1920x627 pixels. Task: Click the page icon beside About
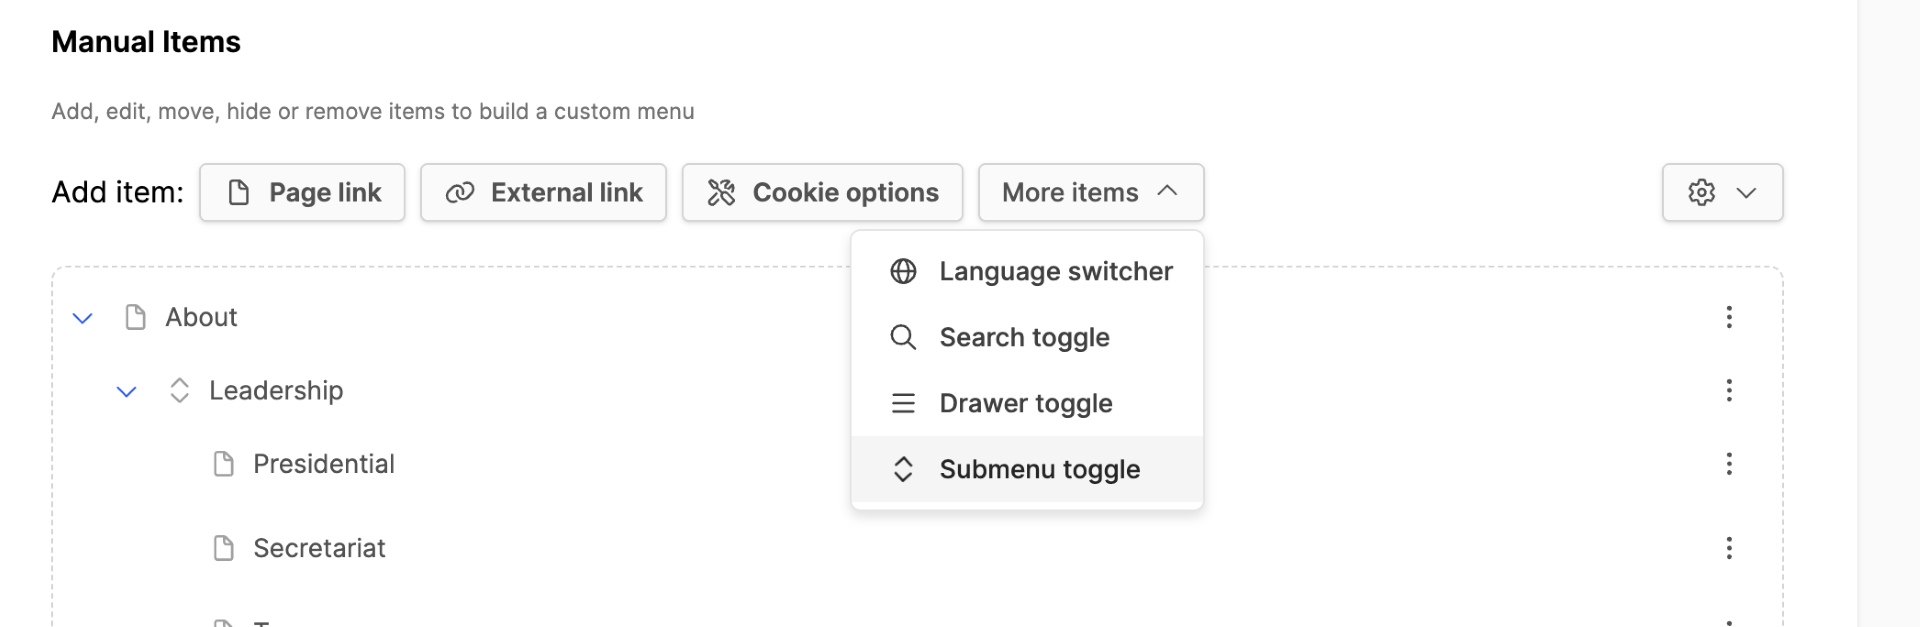[x=135, y=317]
